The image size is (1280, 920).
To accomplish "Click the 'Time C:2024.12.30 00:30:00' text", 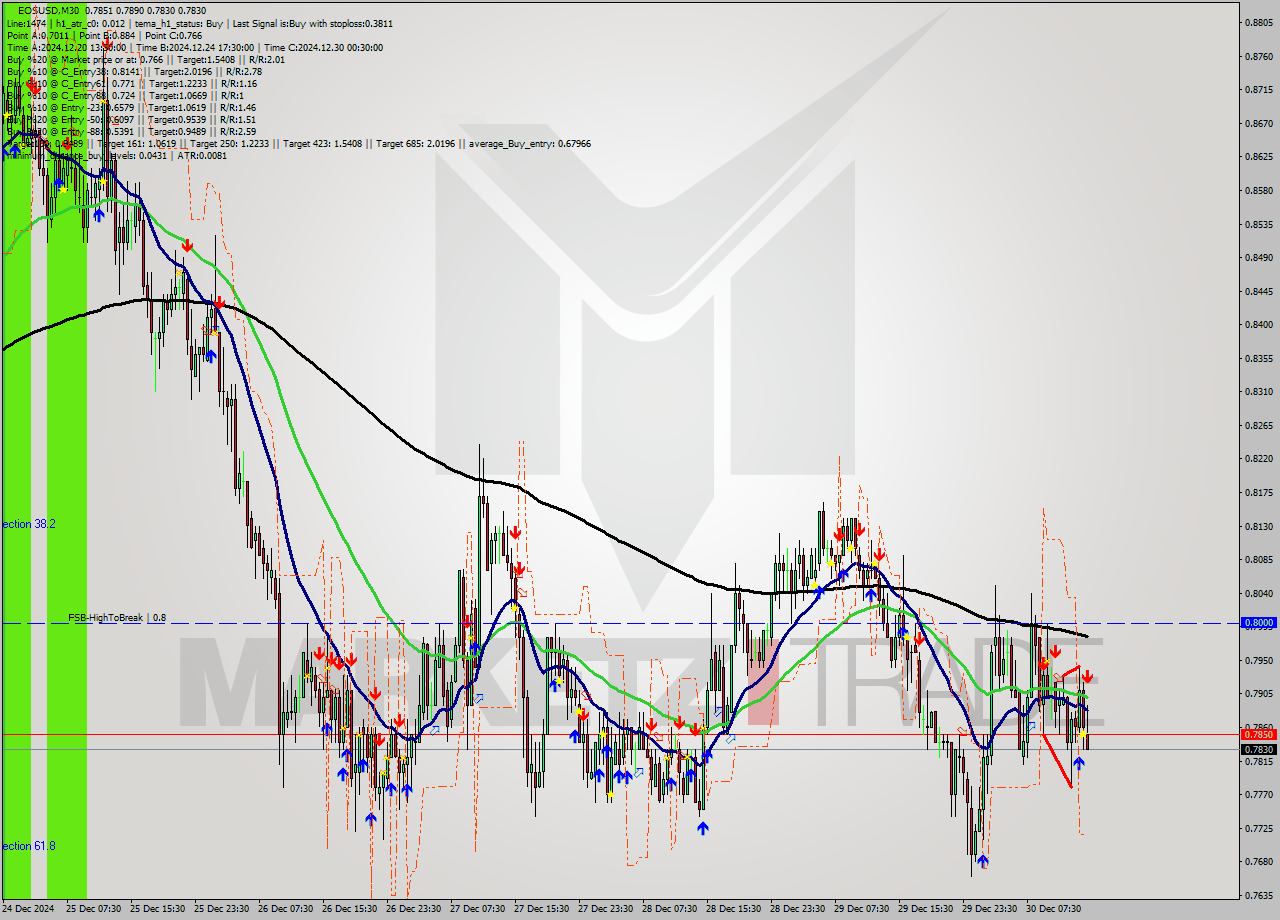I will pos(323,47).
